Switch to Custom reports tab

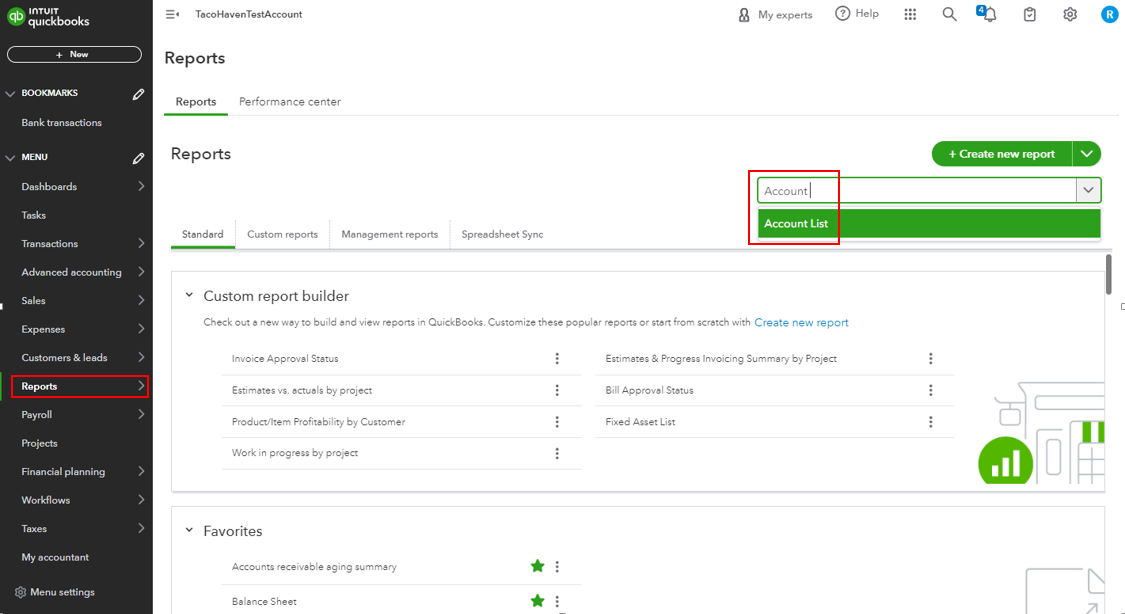click(283, 235)
